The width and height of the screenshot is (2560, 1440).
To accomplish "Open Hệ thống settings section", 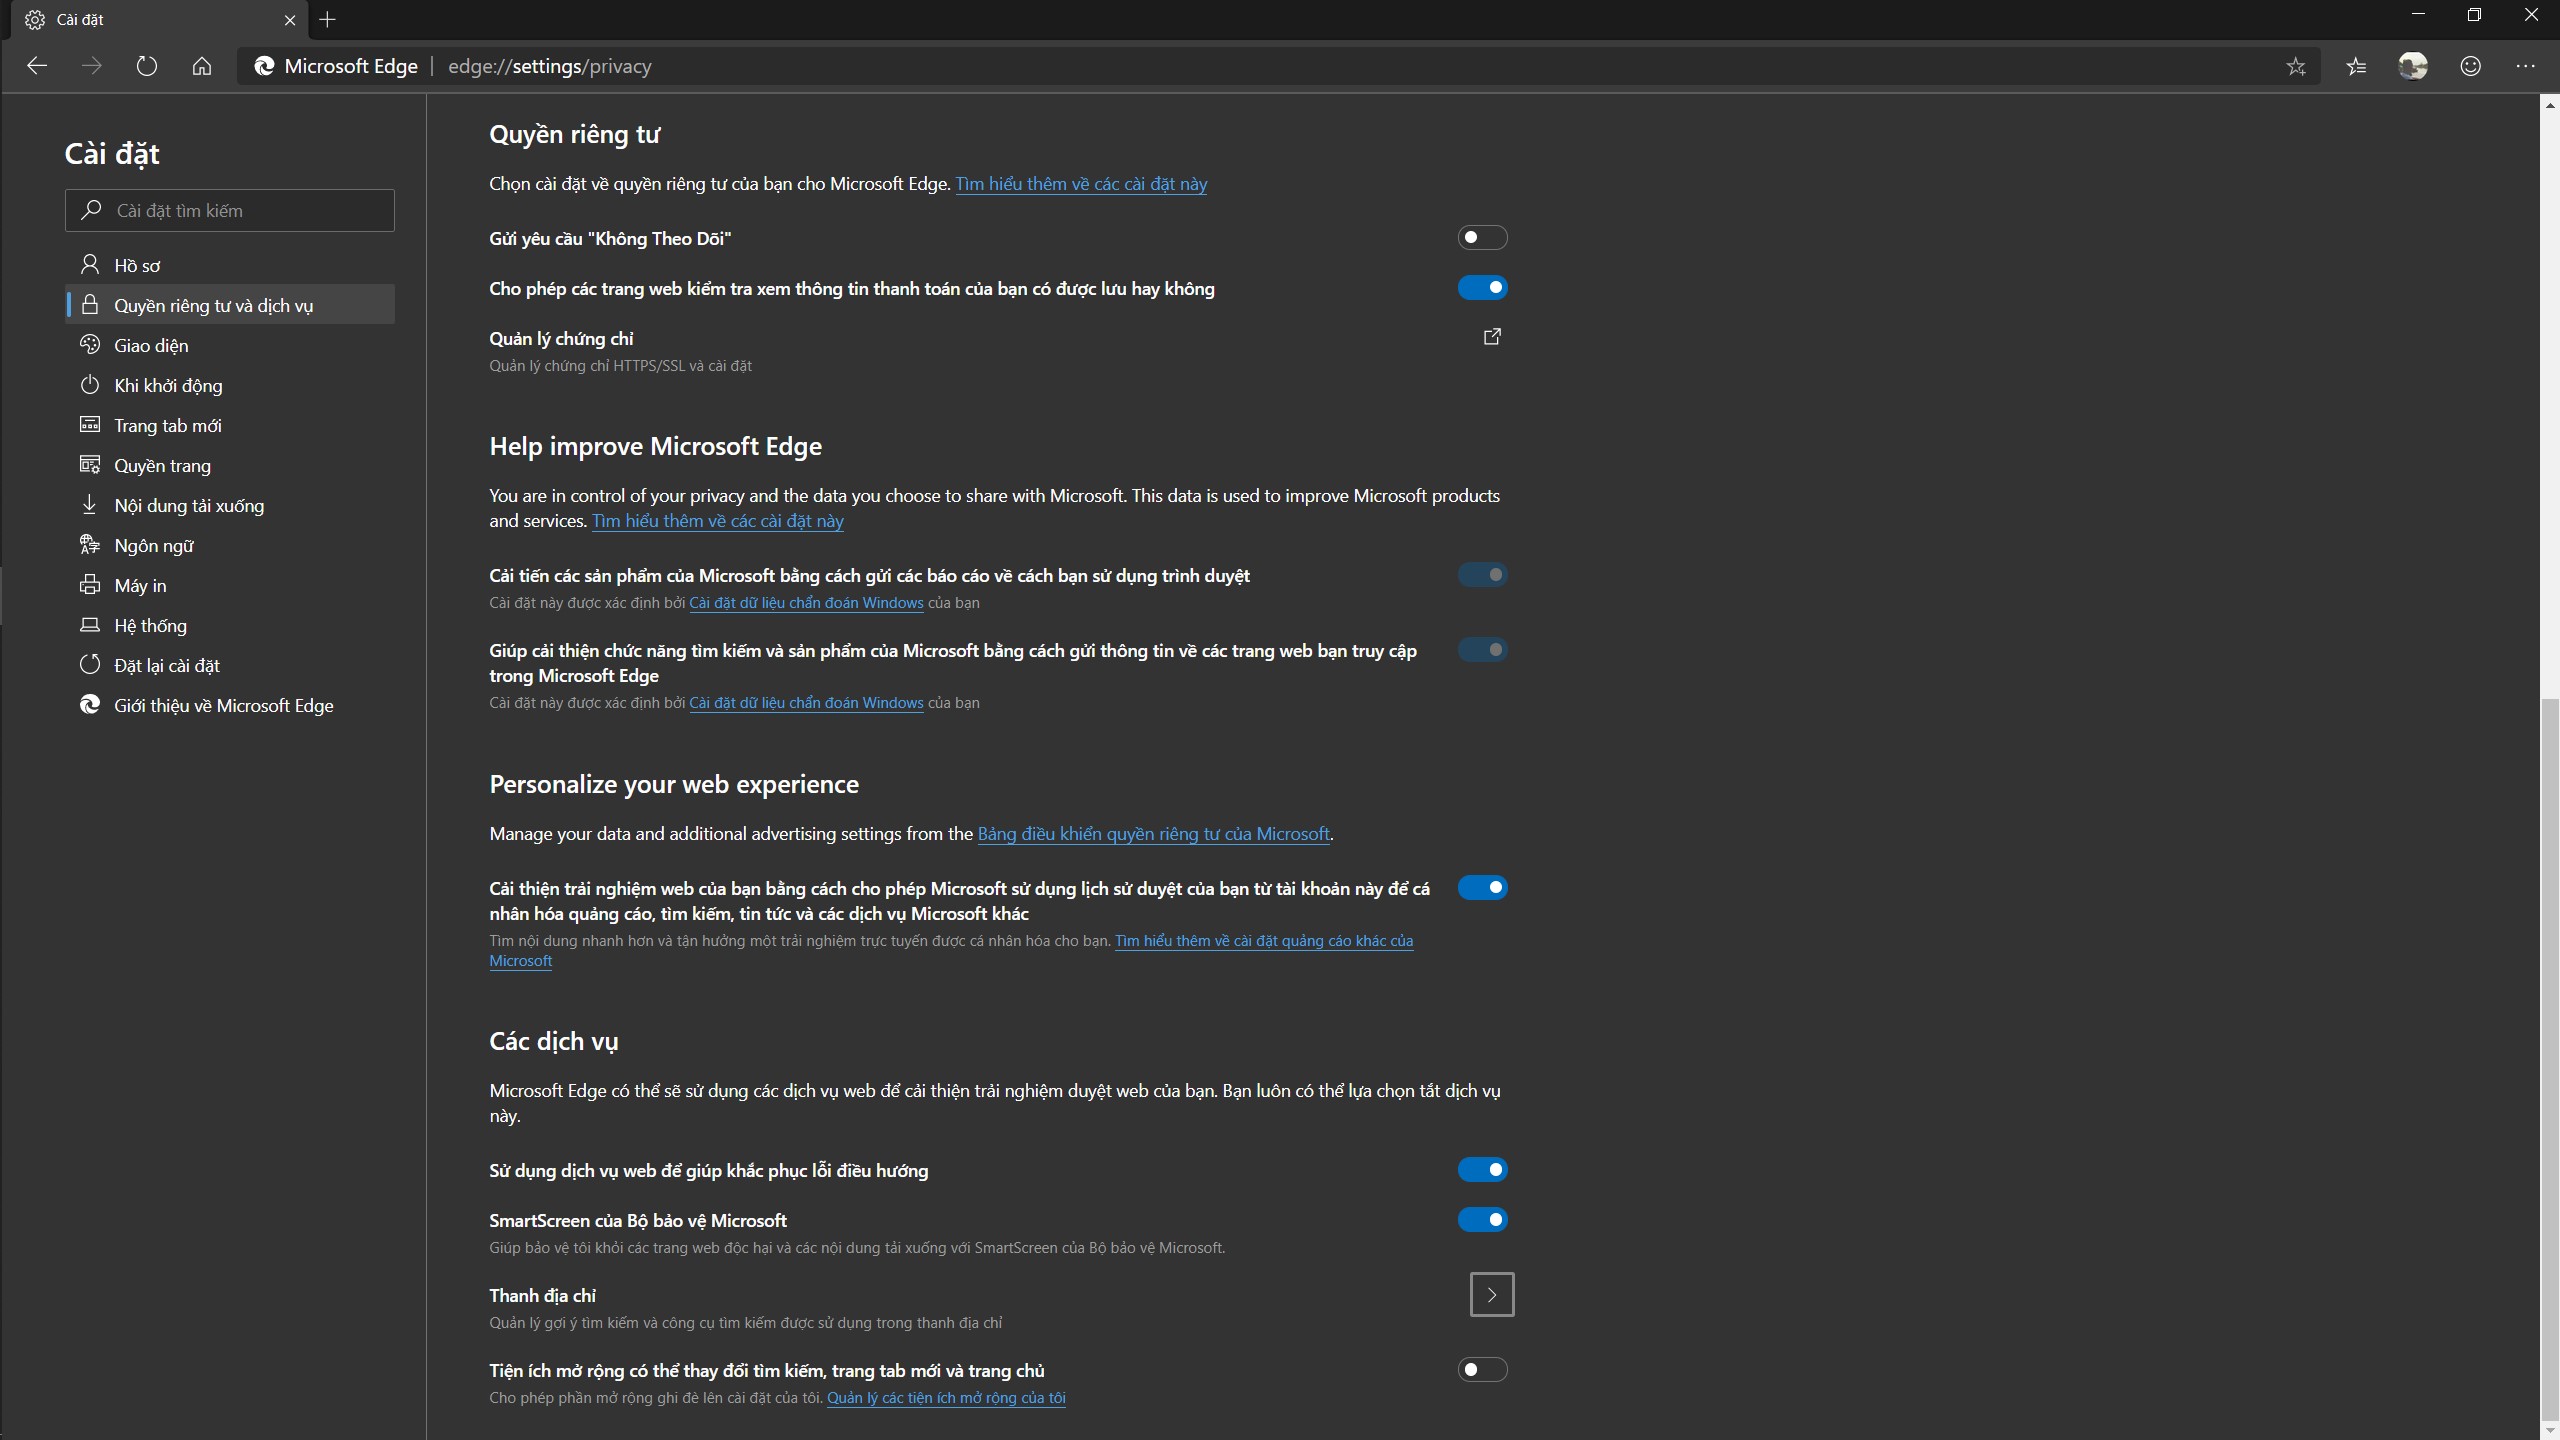I will tap(230, 625).
